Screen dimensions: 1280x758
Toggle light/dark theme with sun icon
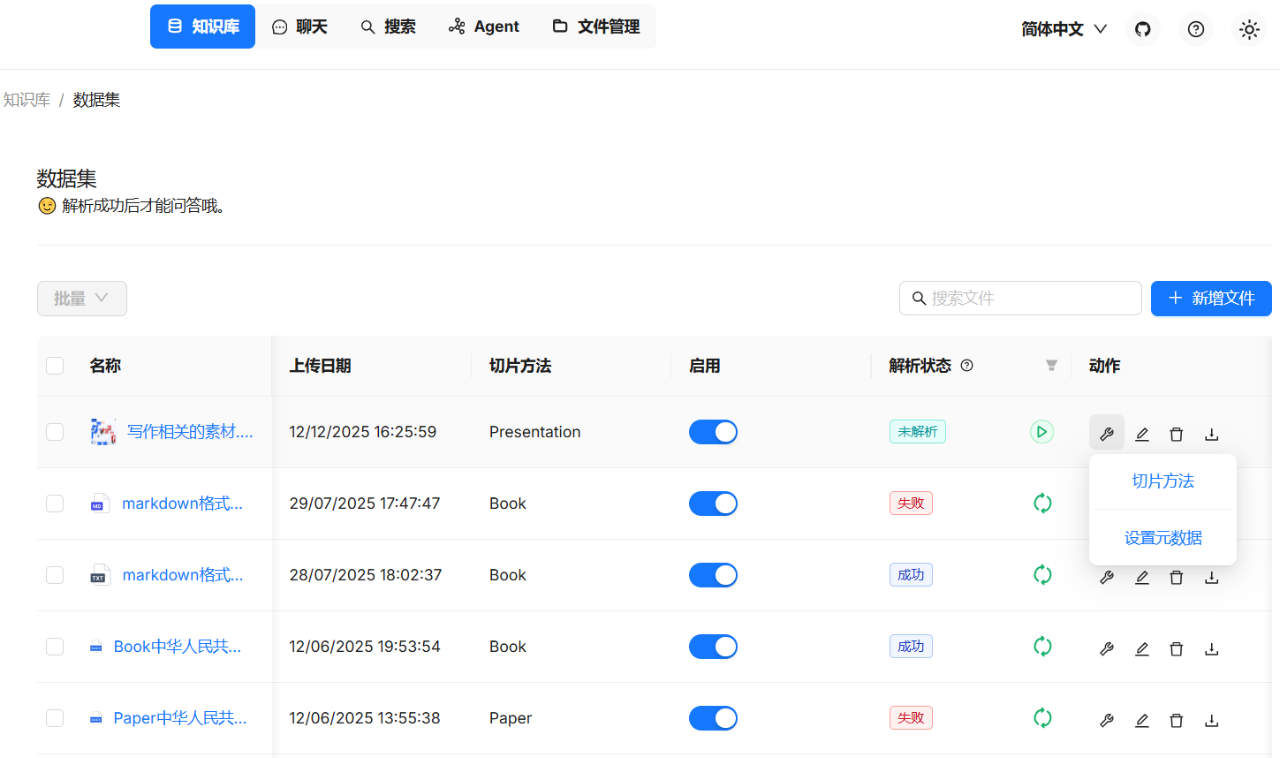1249,30
